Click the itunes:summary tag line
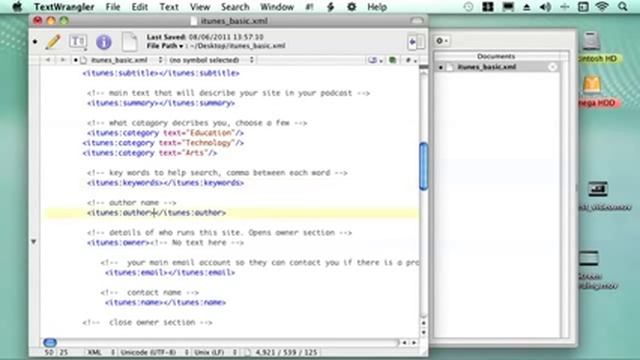Image resolution: width=640 pixels, height=360 pixels. tap(161, 103)
